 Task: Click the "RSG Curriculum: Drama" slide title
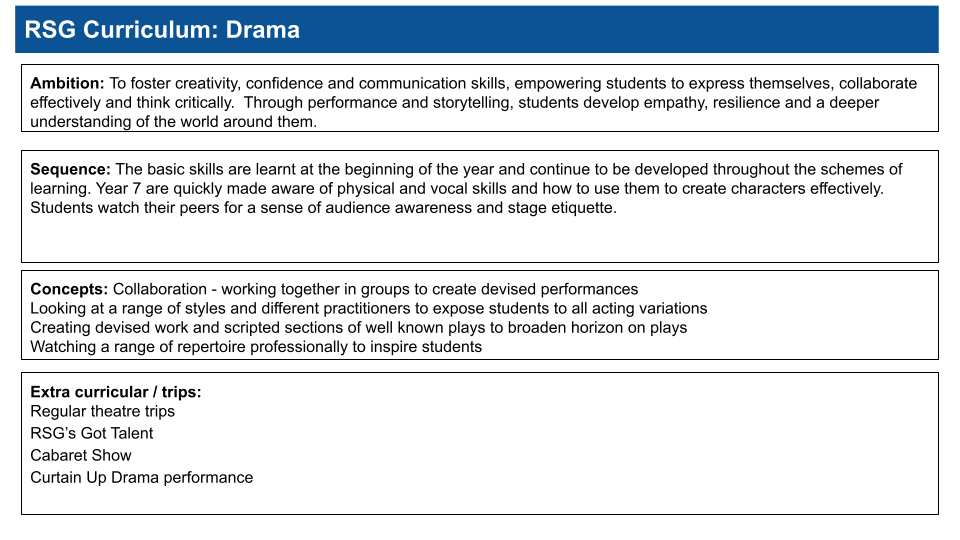point(162,30)
